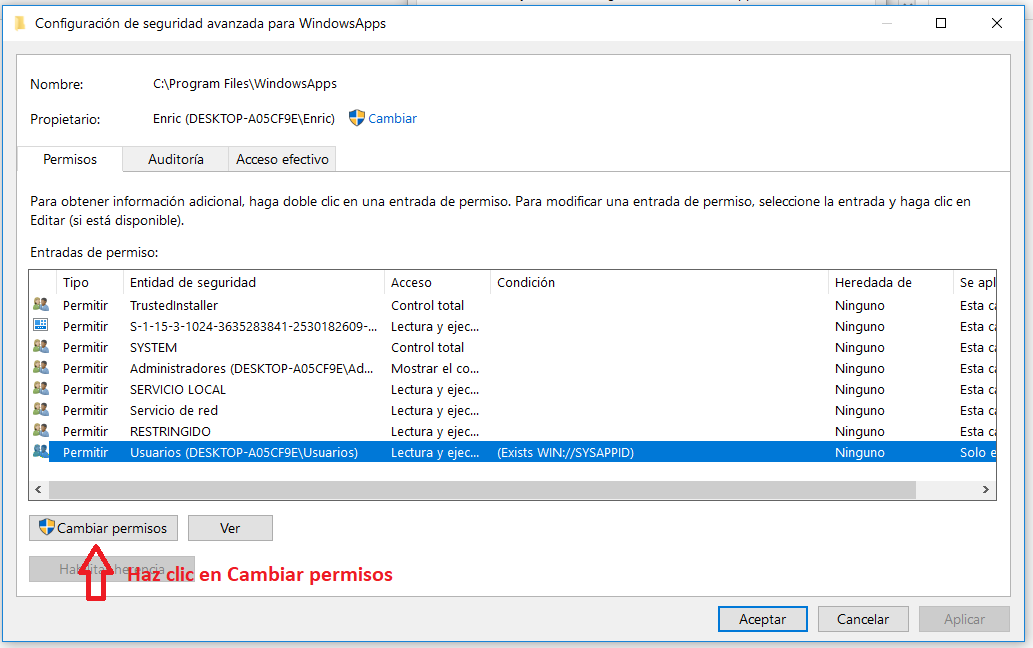Open the Auditoría tab
The width and height of the screenshot is (1033, 648).
pyautogui.click(x=176, y=159)
